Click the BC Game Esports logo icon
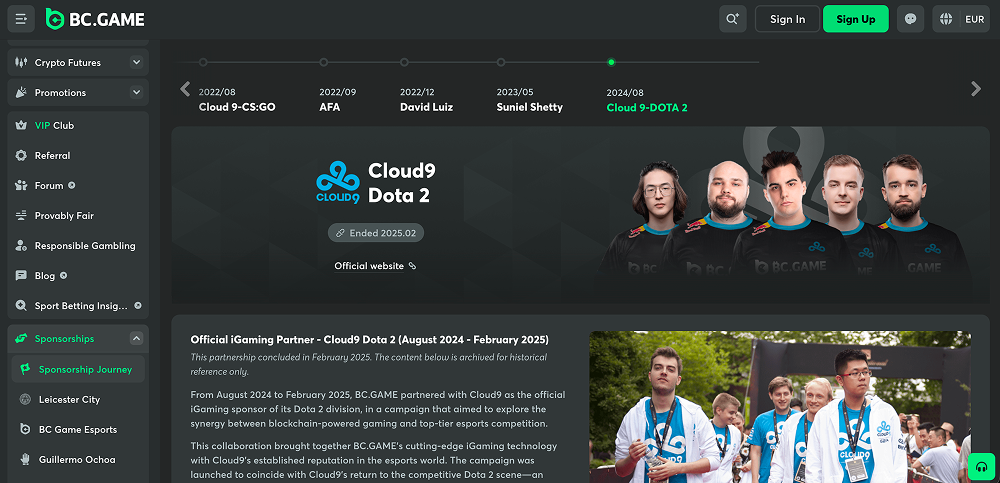The width and height of the screenshot is (1000, 483). (x=26, y=429)
